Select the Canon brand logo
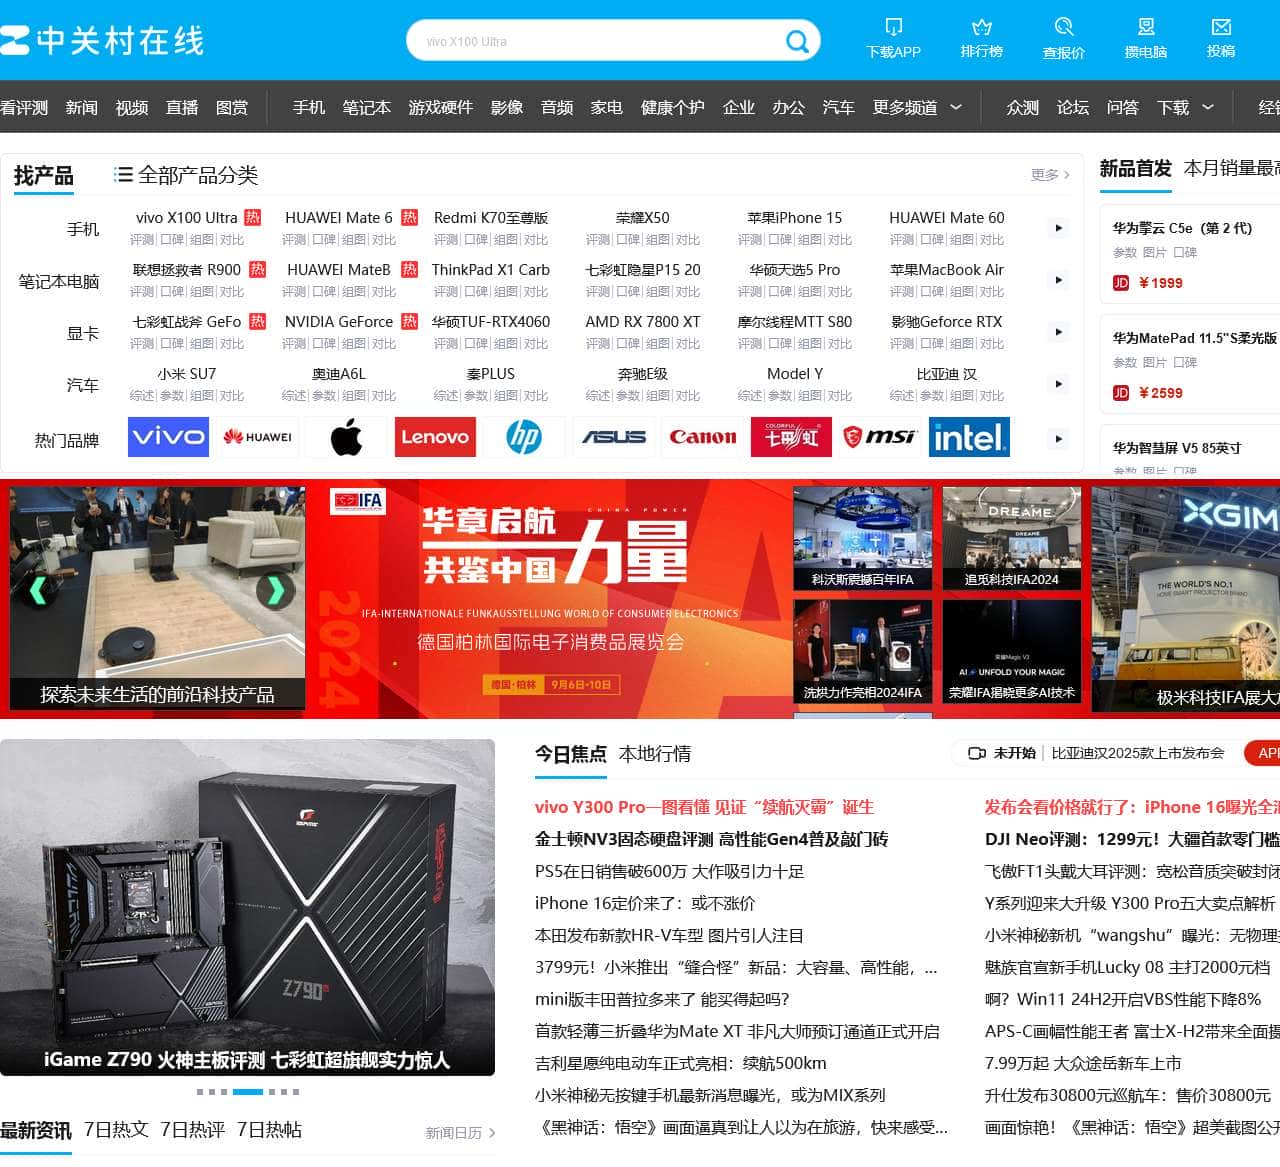This screenshot has height=1167, width=1280. tap(702, 437)
